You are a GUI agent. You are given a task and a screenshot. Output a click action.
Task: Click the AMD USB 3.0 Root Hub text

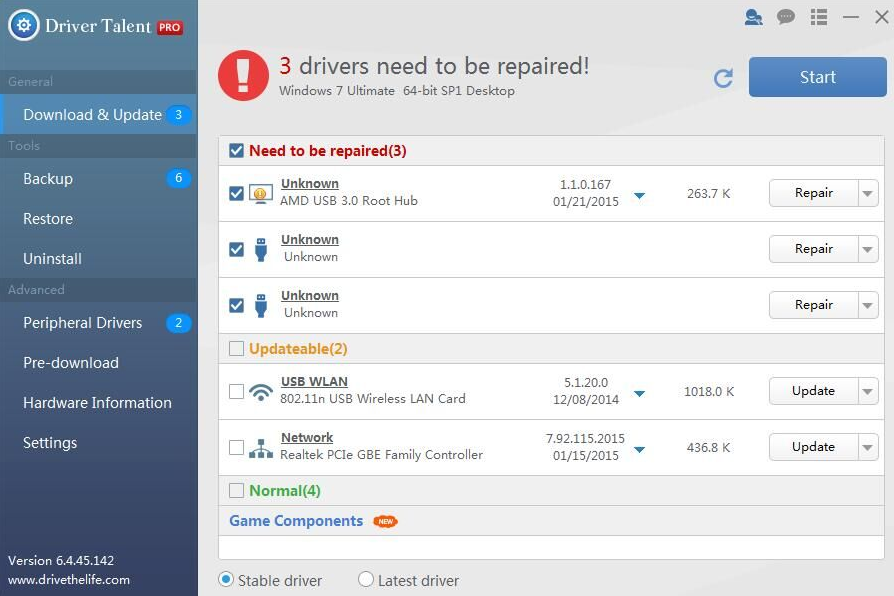click(349, 201)
